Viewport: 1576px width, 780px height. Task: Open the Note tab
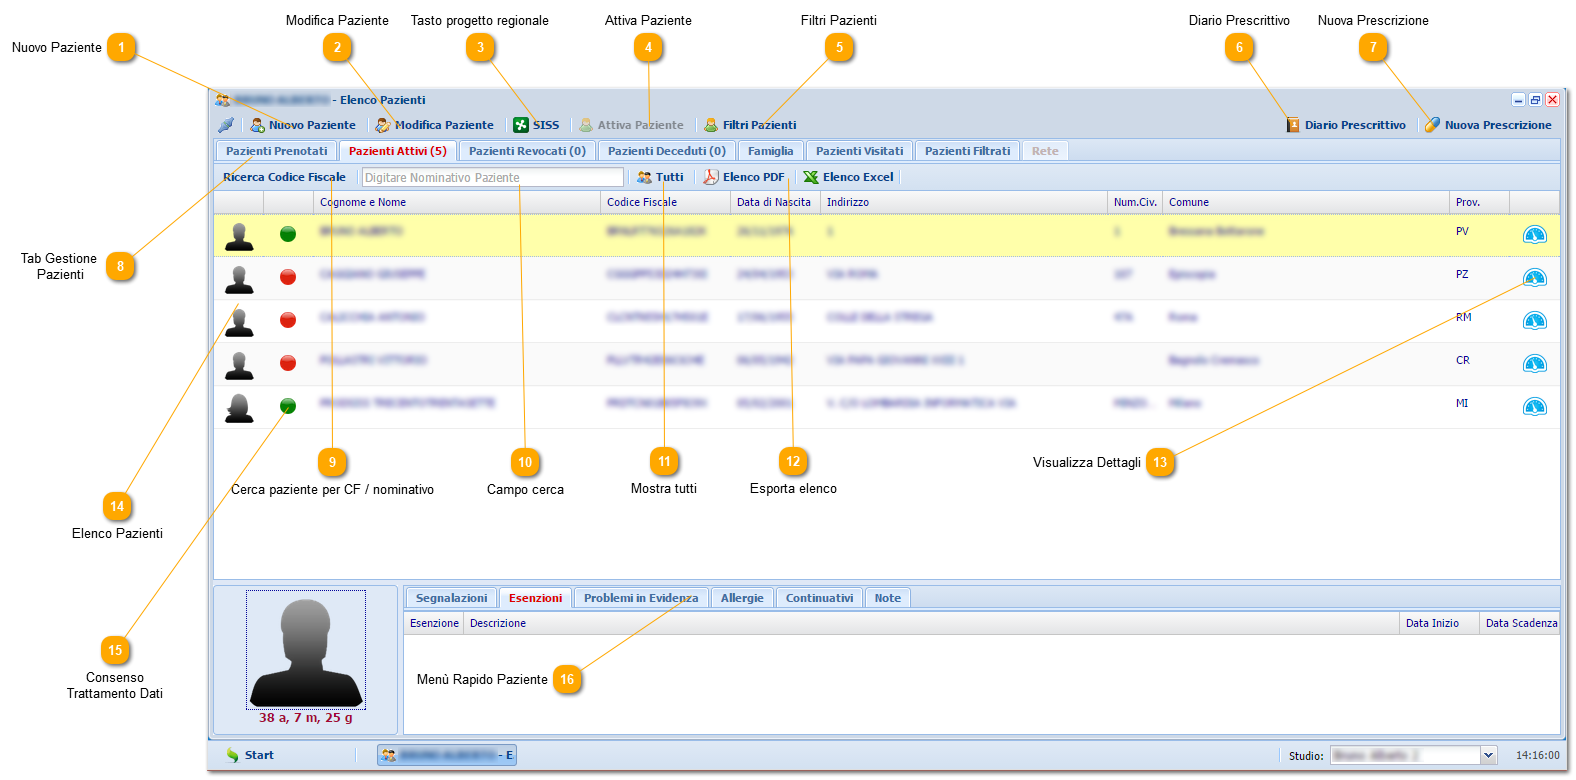point(888,598)
